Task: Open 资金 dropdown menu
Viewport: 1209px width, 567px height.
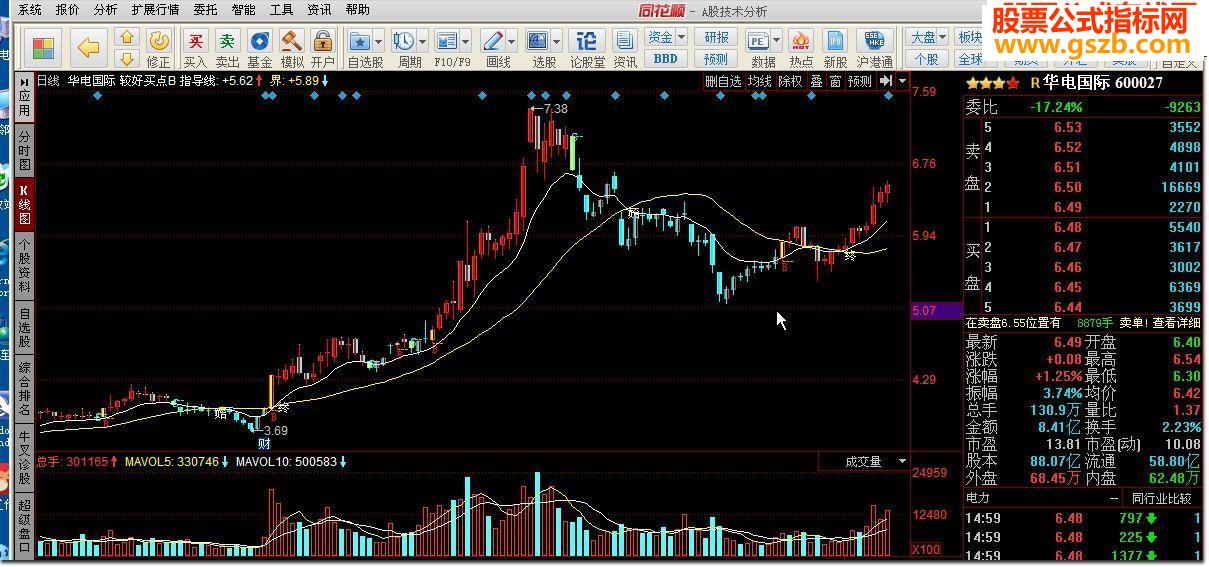Action: click(666, 37)
